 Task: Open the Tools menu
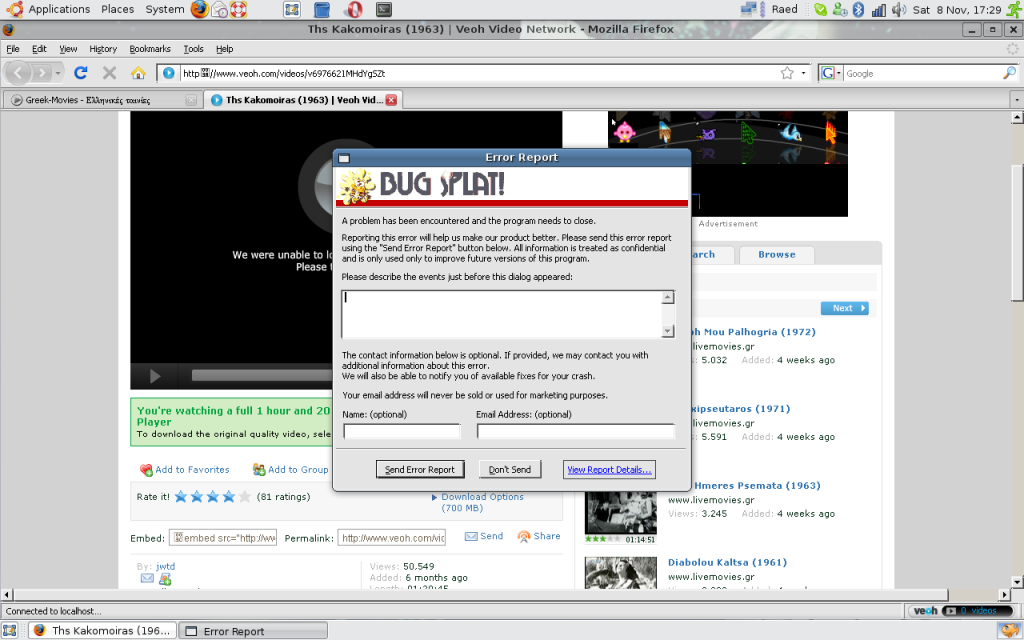(193, 49)
